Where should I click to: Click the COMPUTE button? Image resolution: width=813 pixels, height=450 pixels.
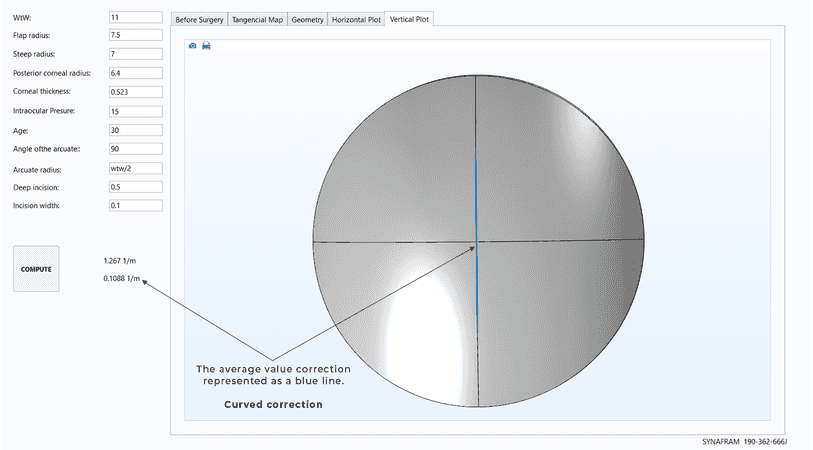click(36, 269)
